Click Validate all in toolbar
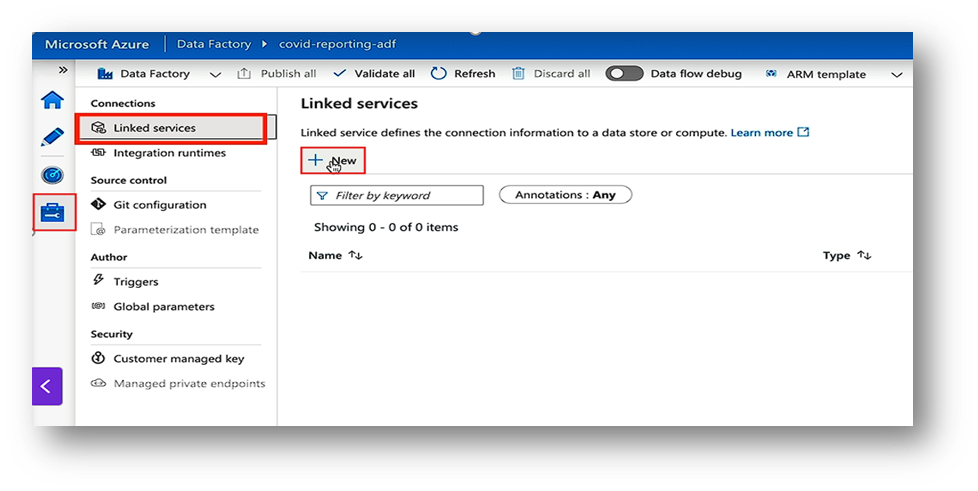The image size is (978, 491). 374,74
